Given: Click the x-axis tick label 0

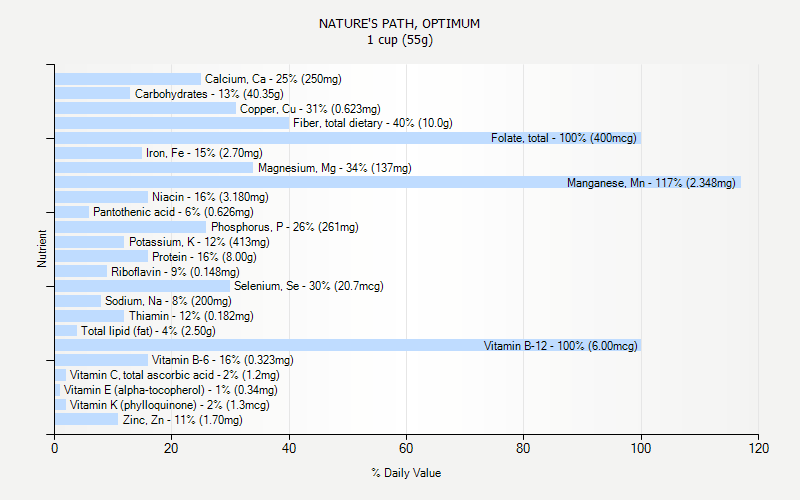Looking at the screenshot, I should 55,448.
